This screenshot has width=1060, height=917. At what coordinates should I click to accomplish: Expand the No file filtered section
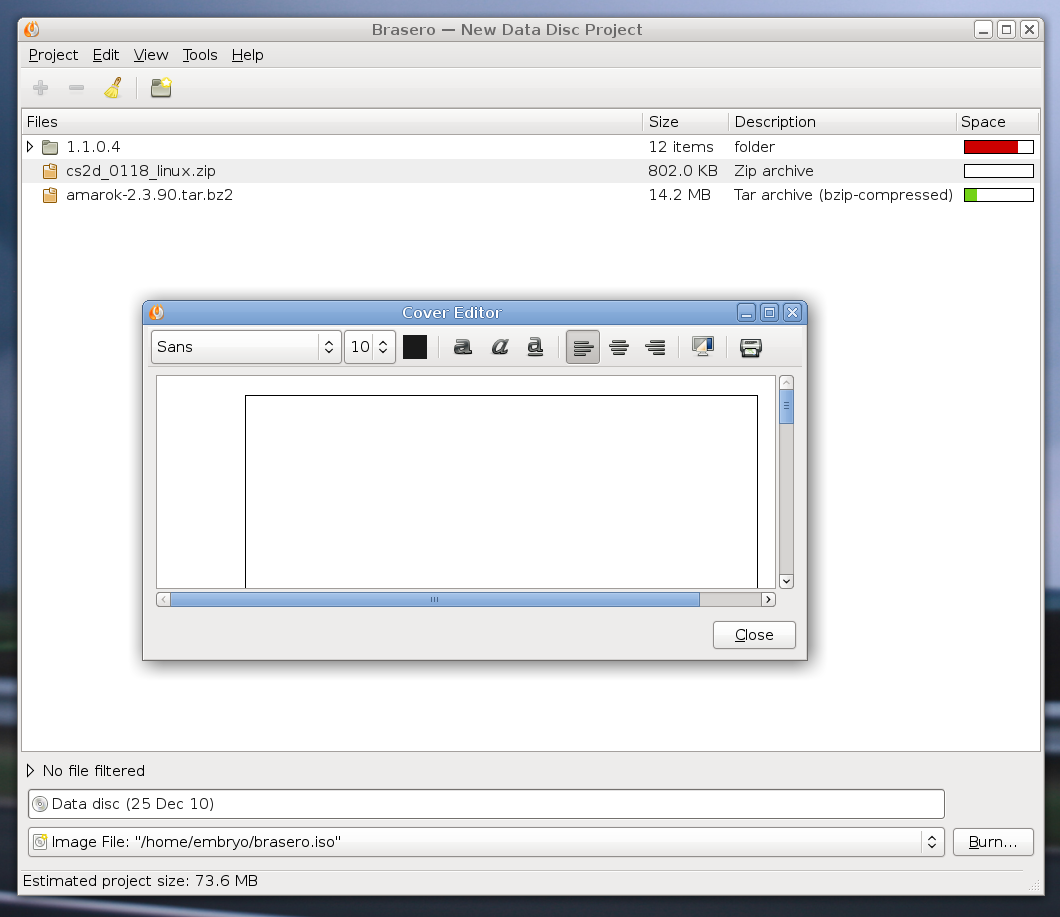click(30, 770)
